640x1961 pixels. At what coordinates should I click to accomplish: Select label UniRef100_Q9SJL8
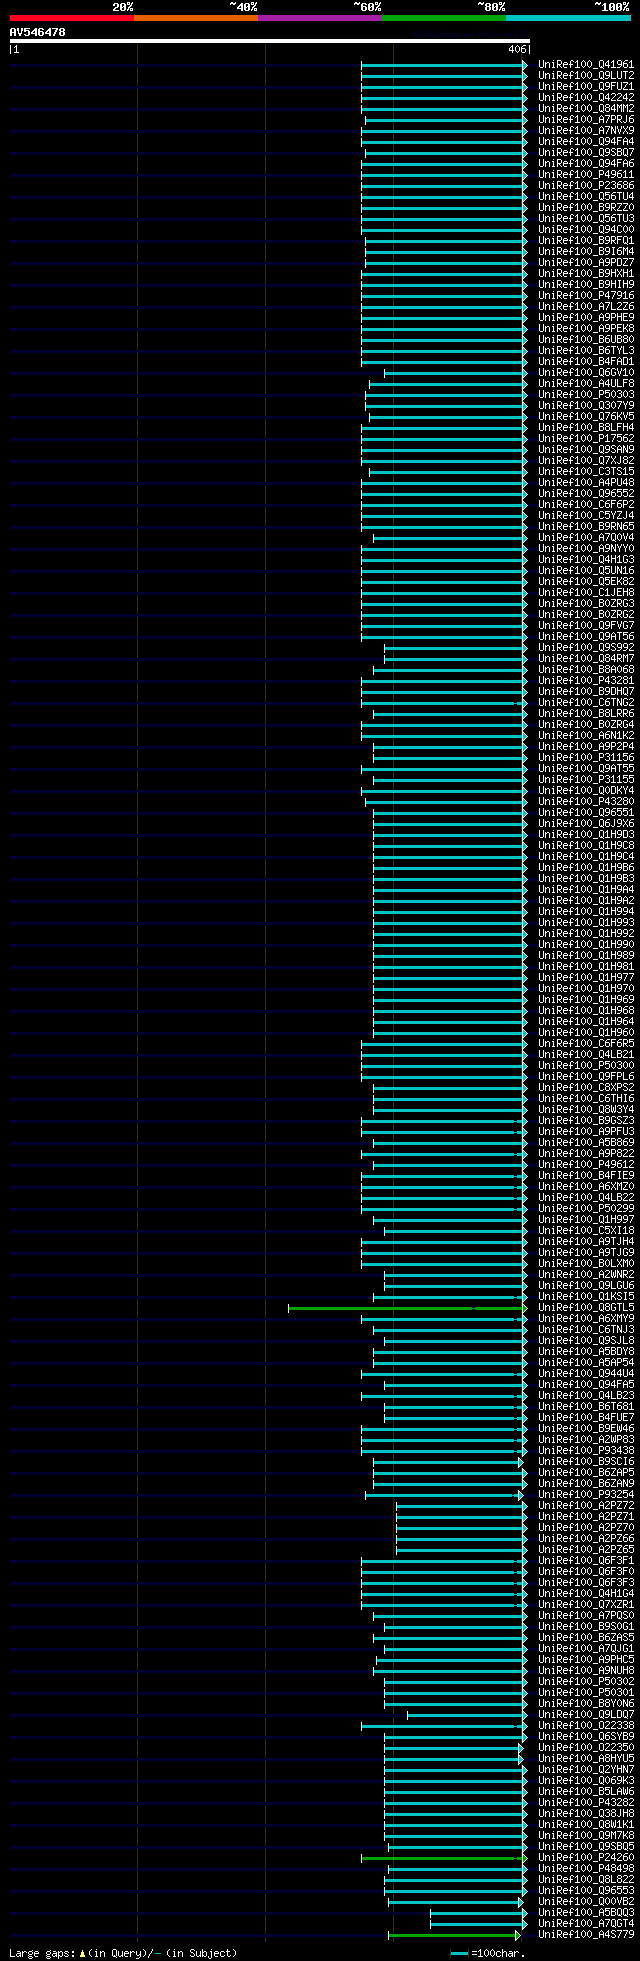pyautogui.click(x=586, y=1340)
